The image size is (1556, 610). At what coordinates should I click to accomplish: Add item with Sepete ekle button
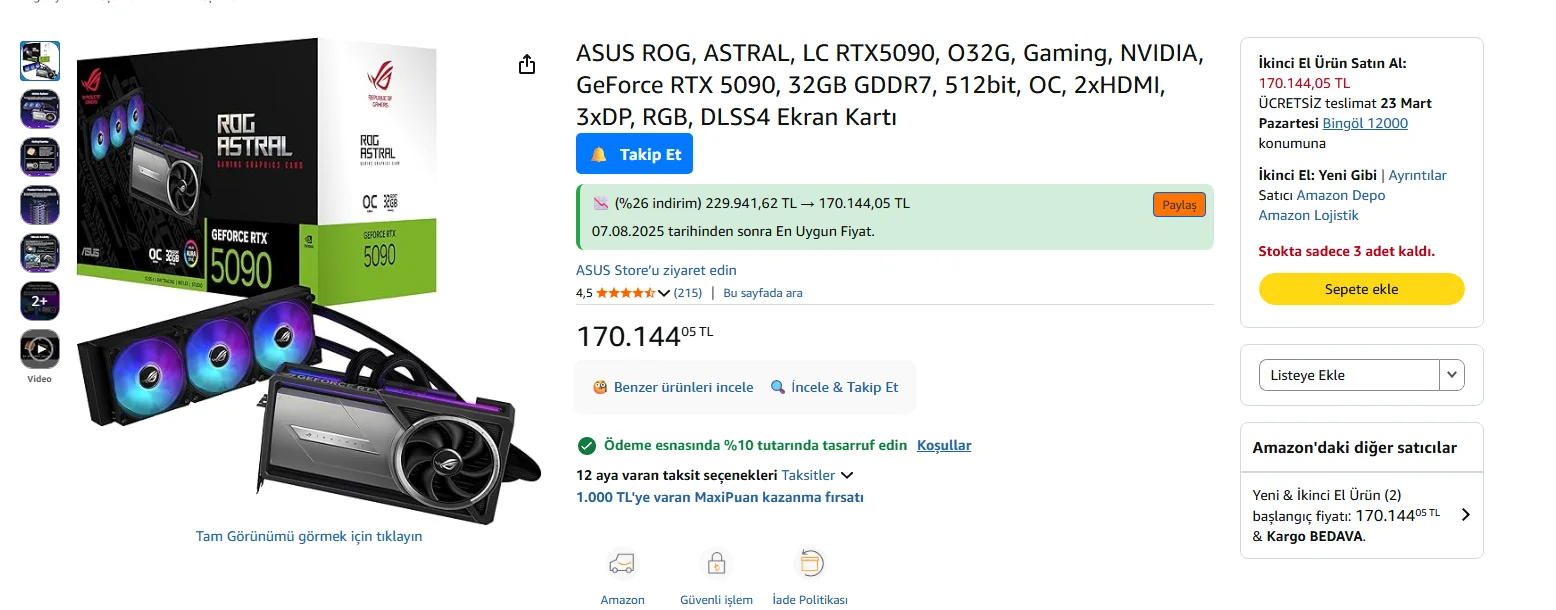click(1361, 289)
